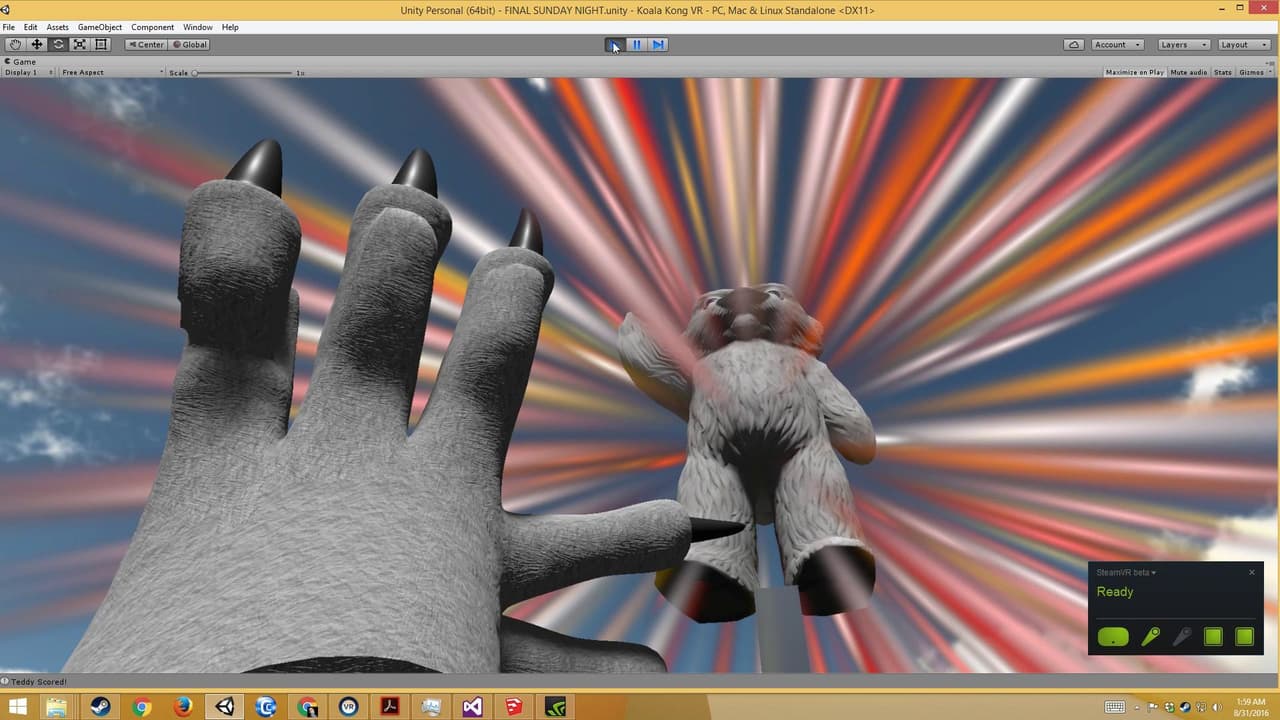Open Game tab options menu at far right
This screenshot has height=720, width=1280.
[x=1271, y=62]
